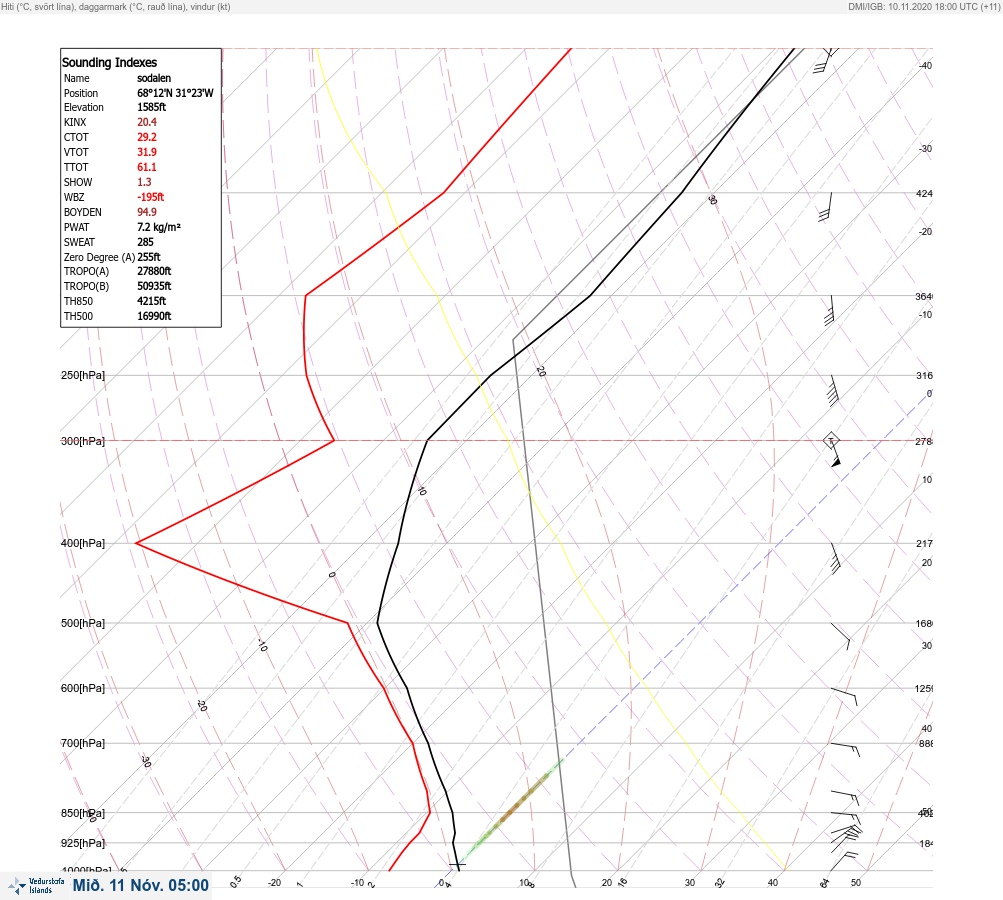1003x900 pixels.
Task: Click the wind barb at 700 hPa
Action: pyautogui.click(x=846, y=750)
